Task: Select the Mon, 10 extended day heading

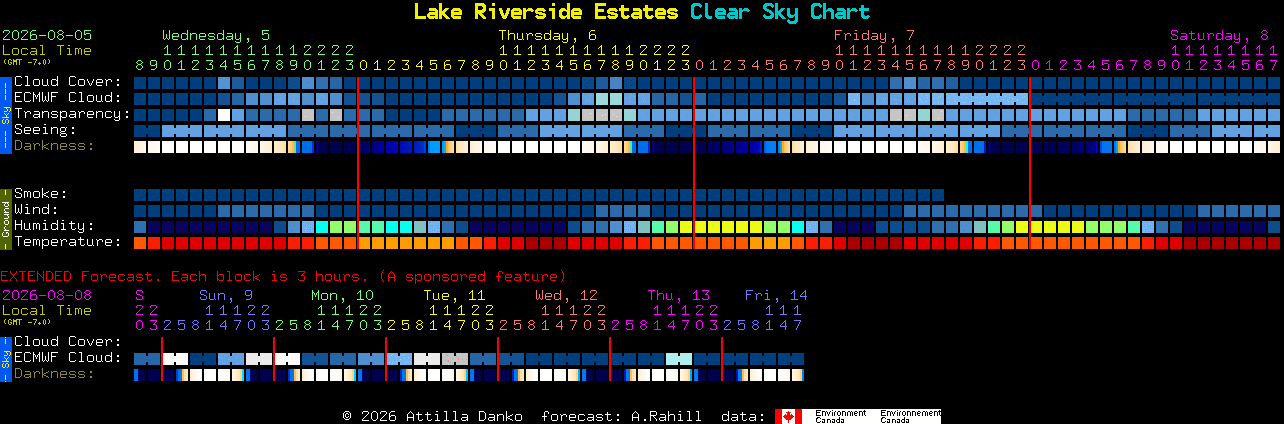Action: point(342,295)
